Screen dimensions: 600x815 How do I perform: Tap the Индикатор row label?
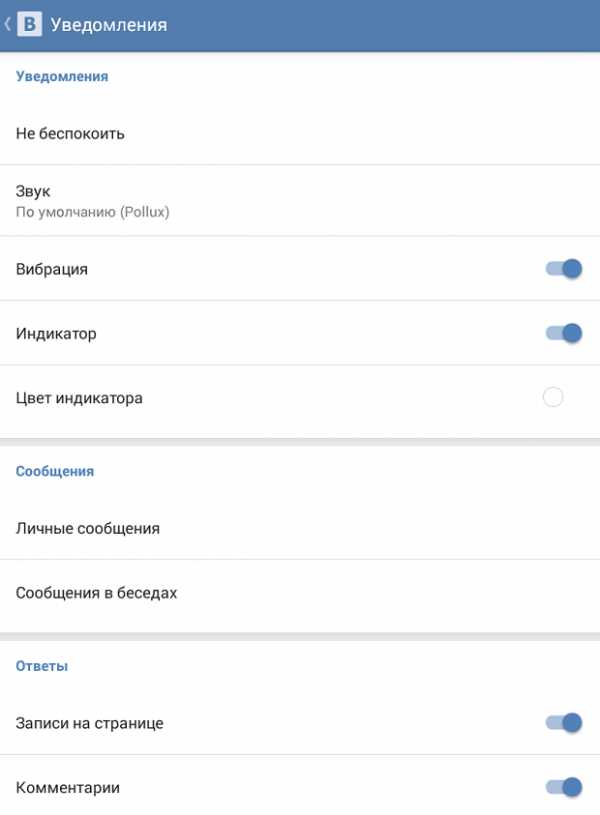point(56,333)
